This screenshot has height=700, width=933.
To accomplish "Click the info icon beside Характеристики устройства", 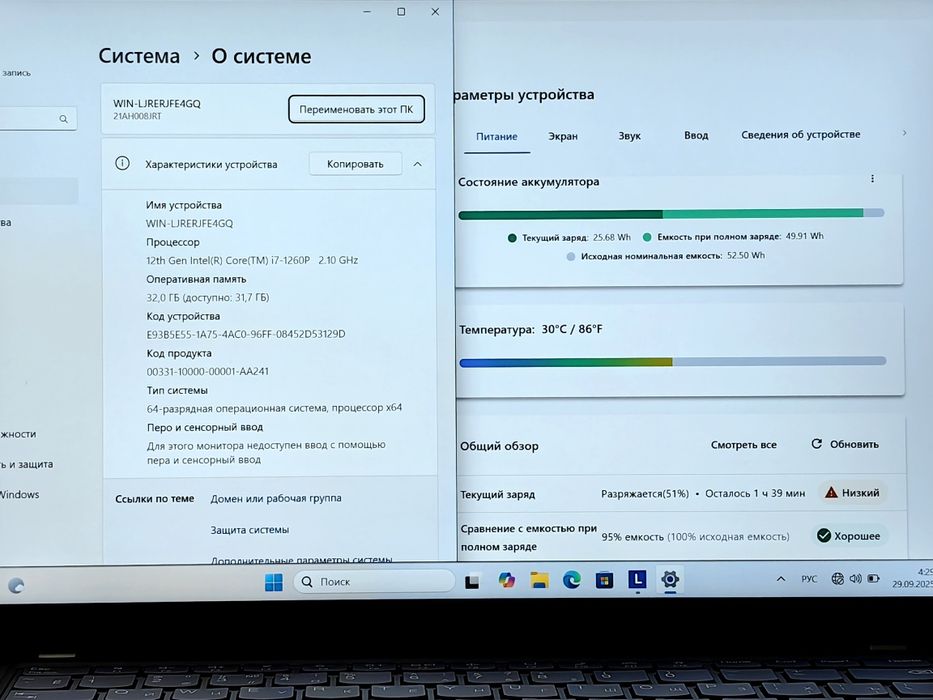I will (x=122, y=163).
